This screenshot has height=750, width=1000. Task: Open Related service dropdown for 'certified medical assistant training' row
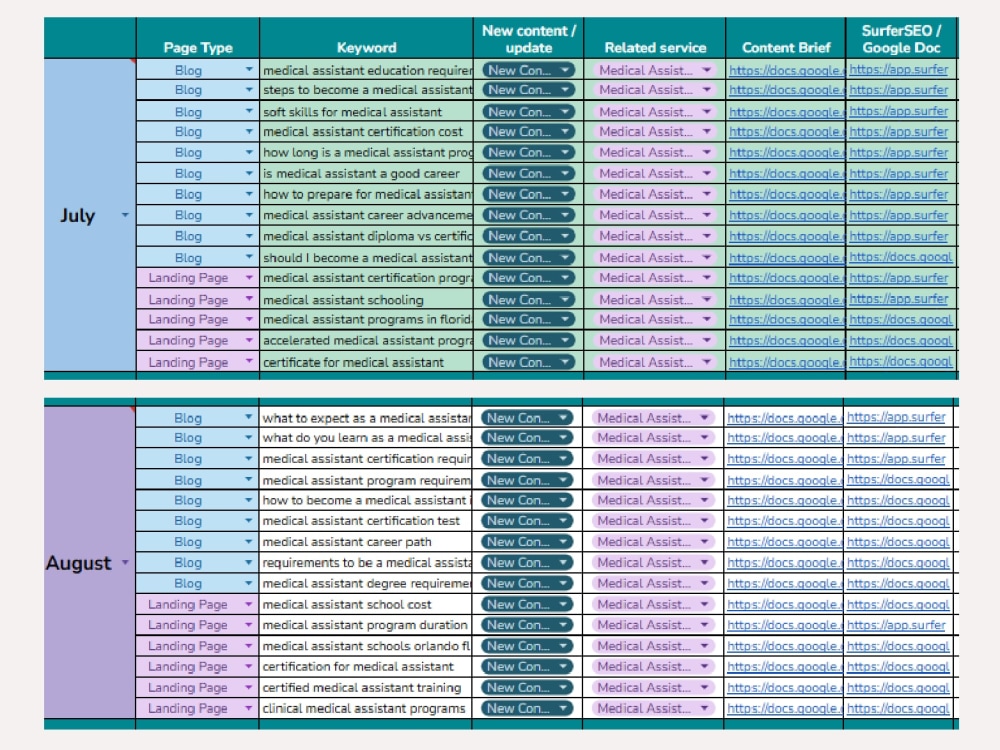(x=705, y=688)
